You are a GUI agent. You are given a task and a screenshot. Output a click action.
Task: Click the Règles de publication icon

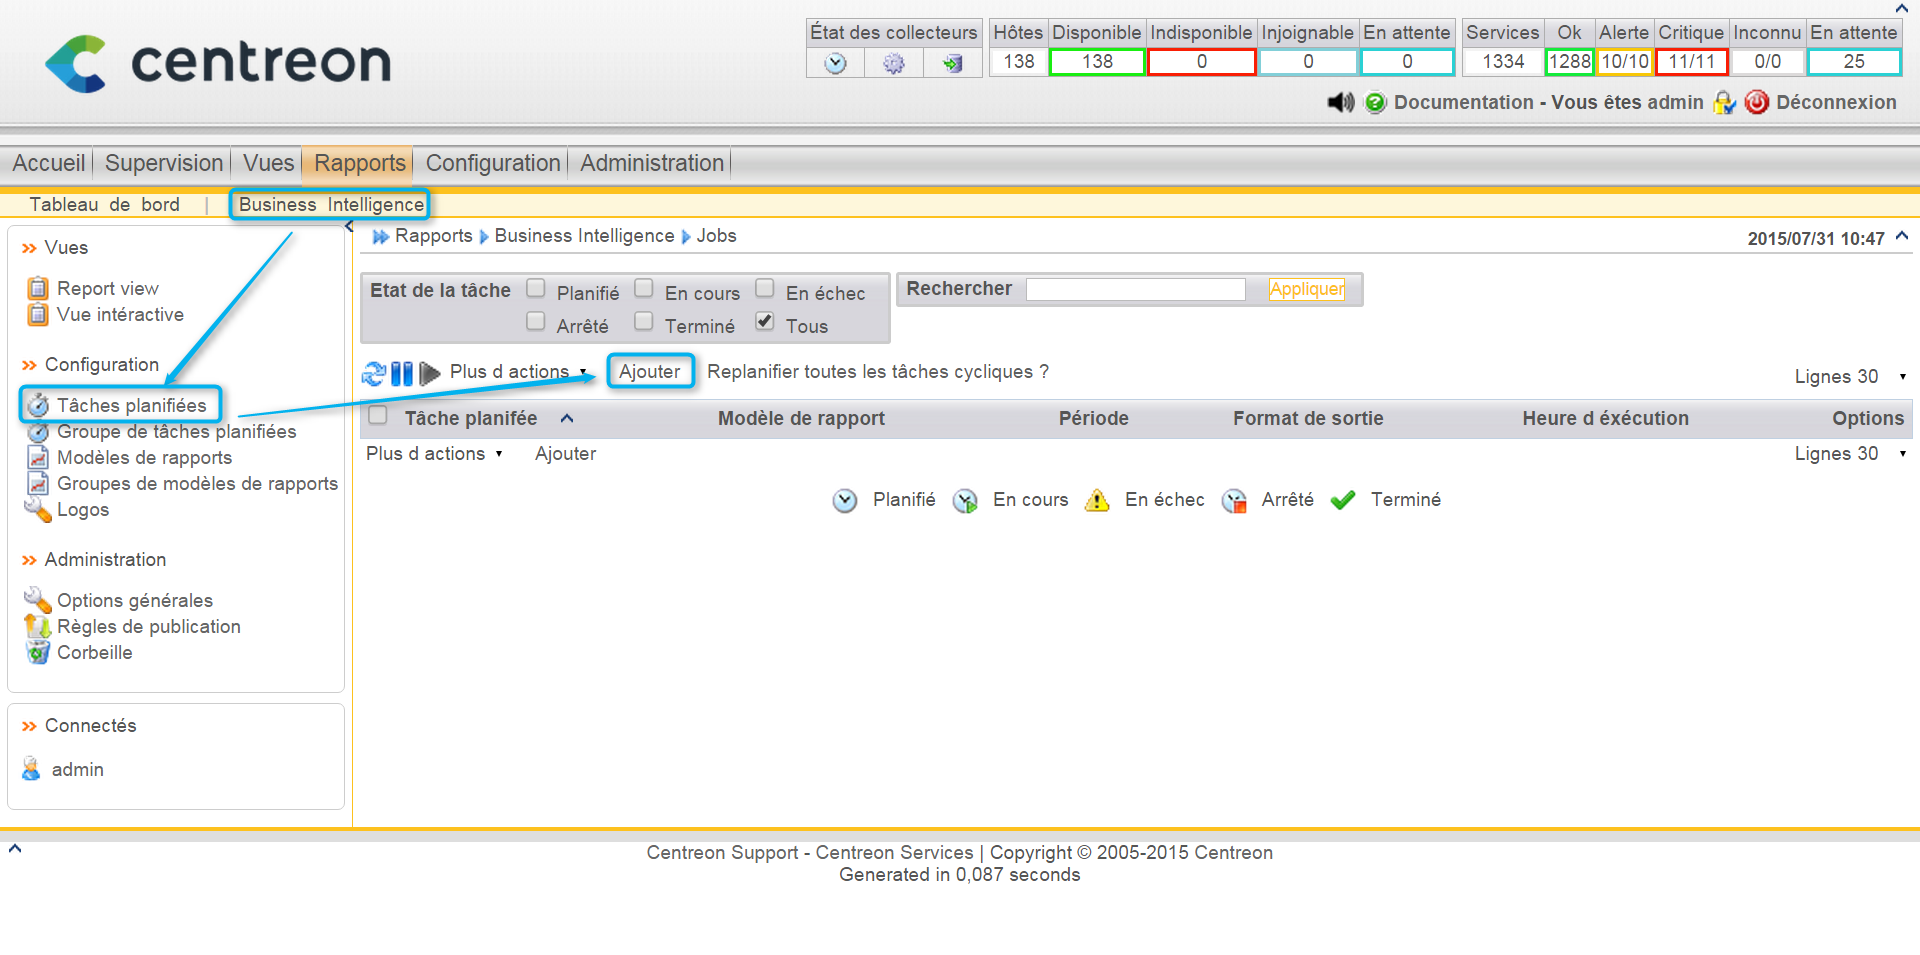pyautogui.click(x=38, y=626)
